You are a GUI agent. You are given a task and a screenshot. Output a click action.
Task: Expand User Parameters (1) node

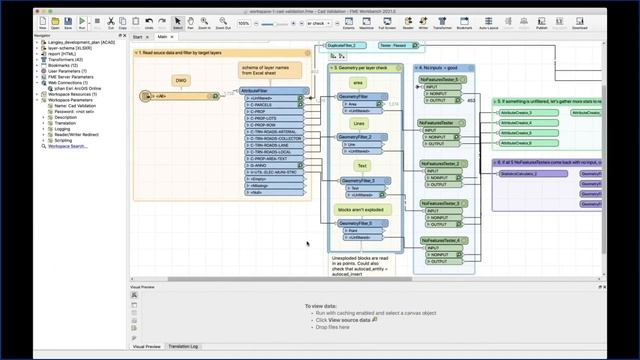pyautogui.click(x=37, y=71)
